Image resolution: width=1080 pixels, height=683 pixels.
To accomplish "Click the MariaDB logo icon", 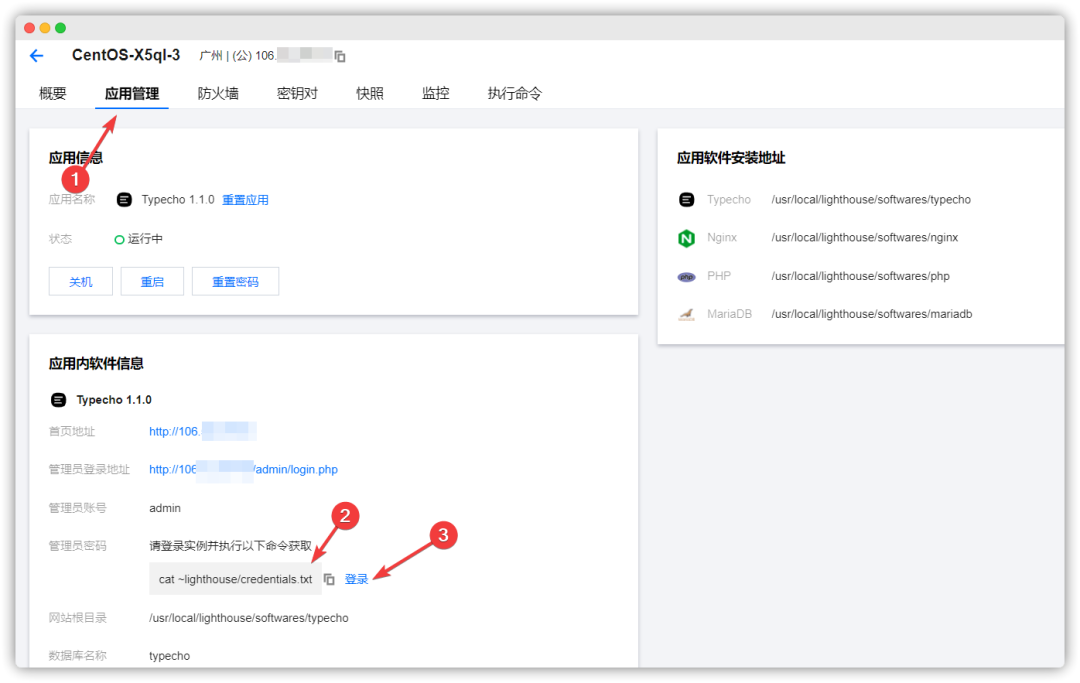I will point(687,315).
